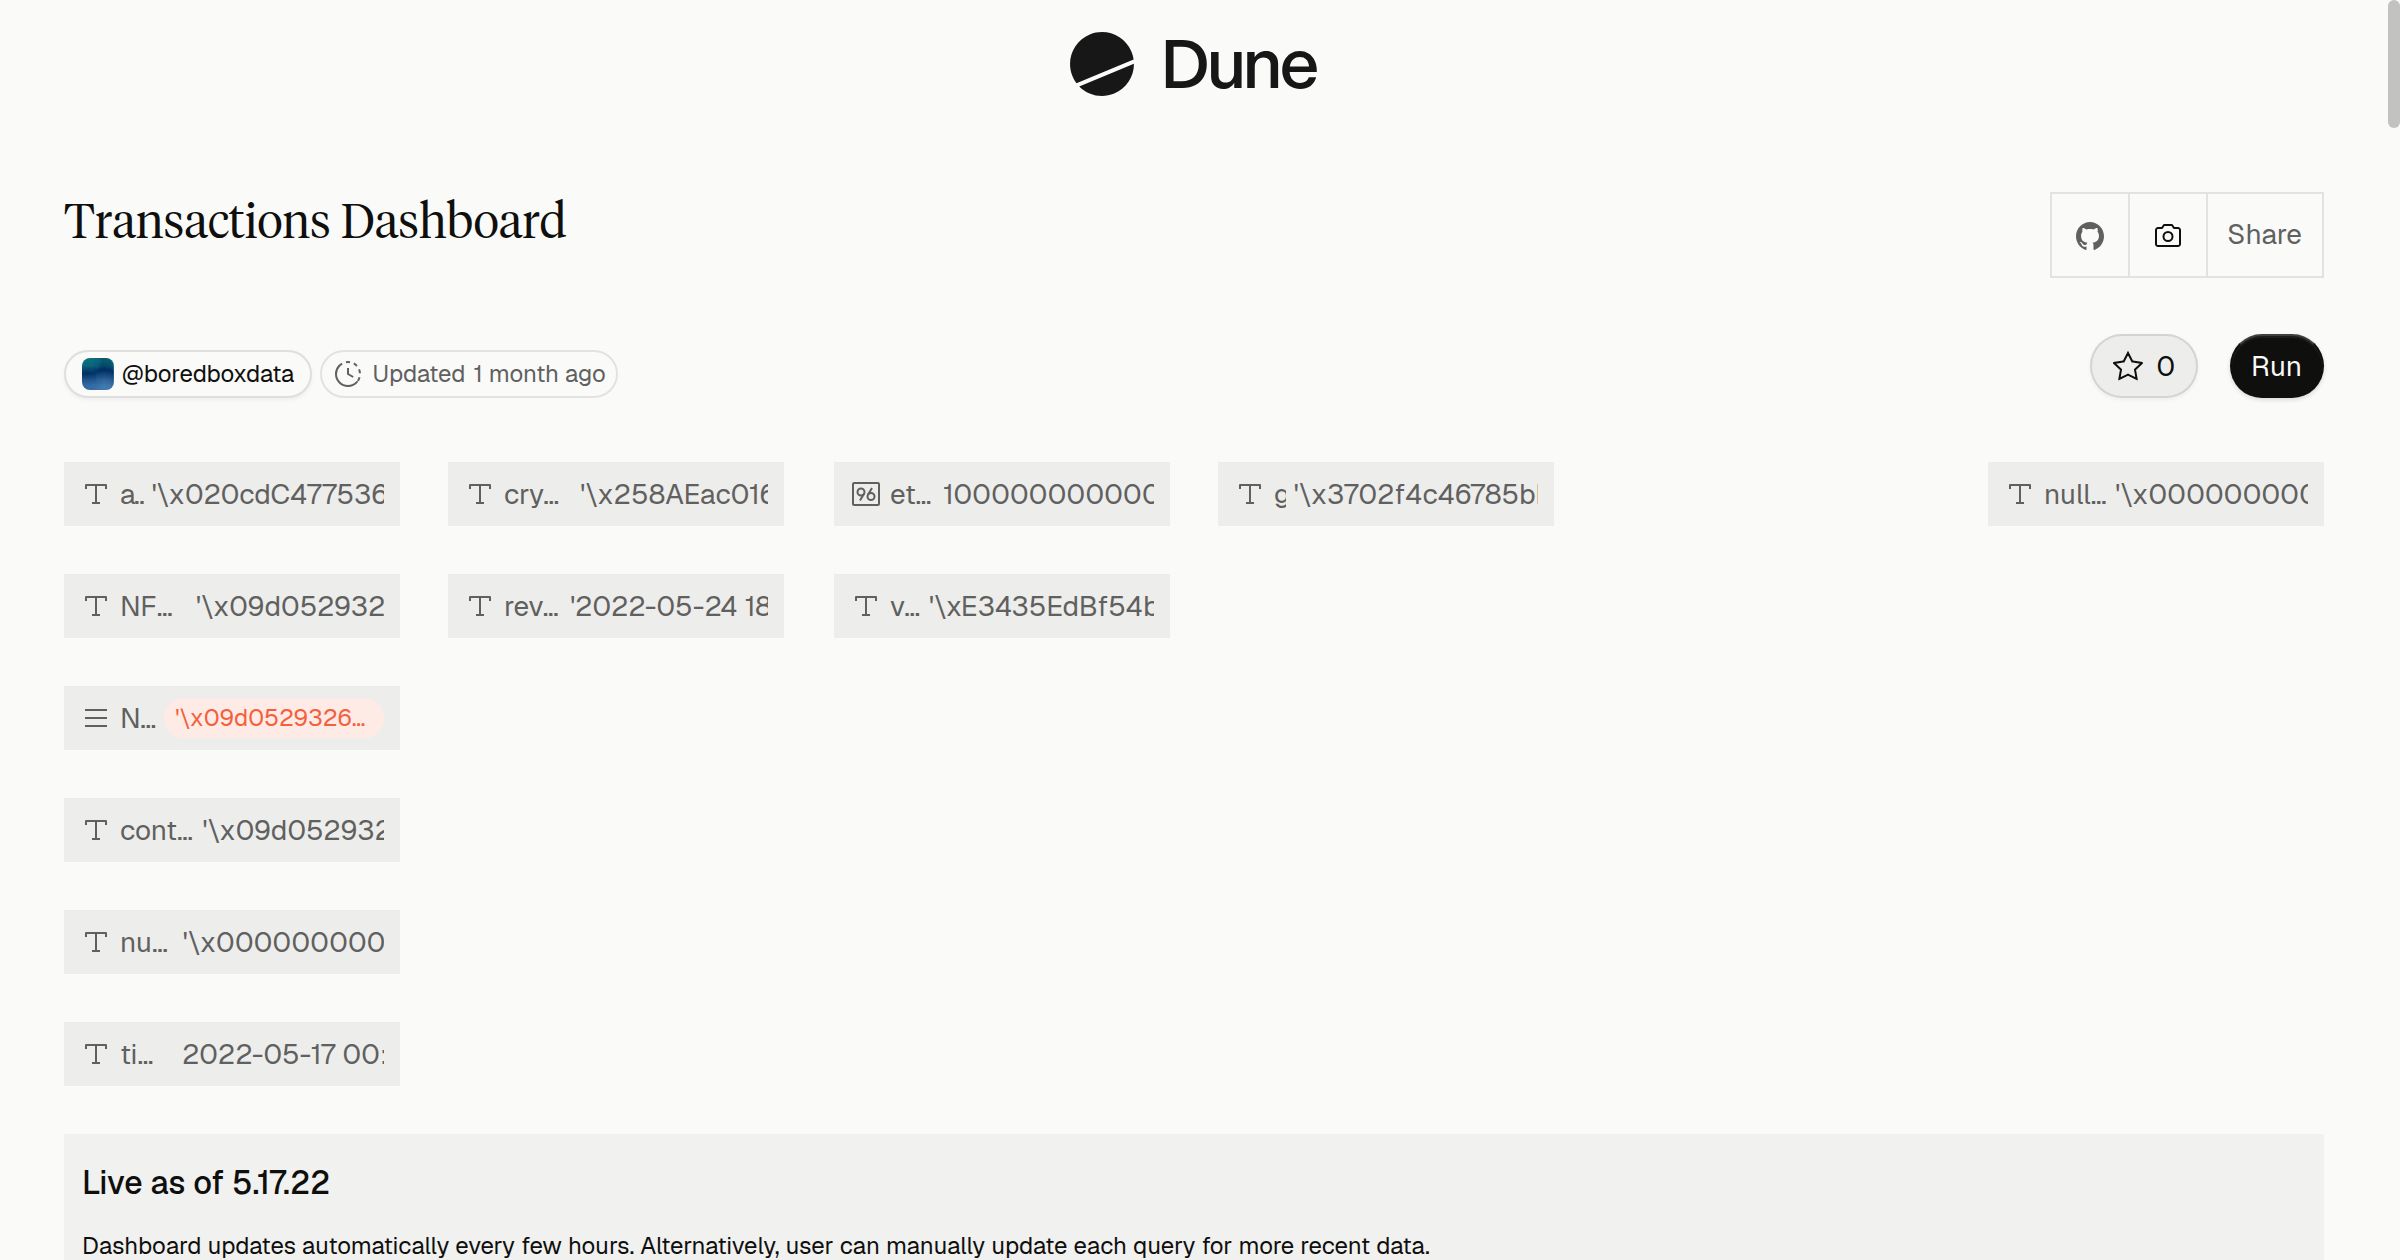Click the red '\x09d0529326... tag
The width and height of the screenshot is (2400, 1260).
272,718
